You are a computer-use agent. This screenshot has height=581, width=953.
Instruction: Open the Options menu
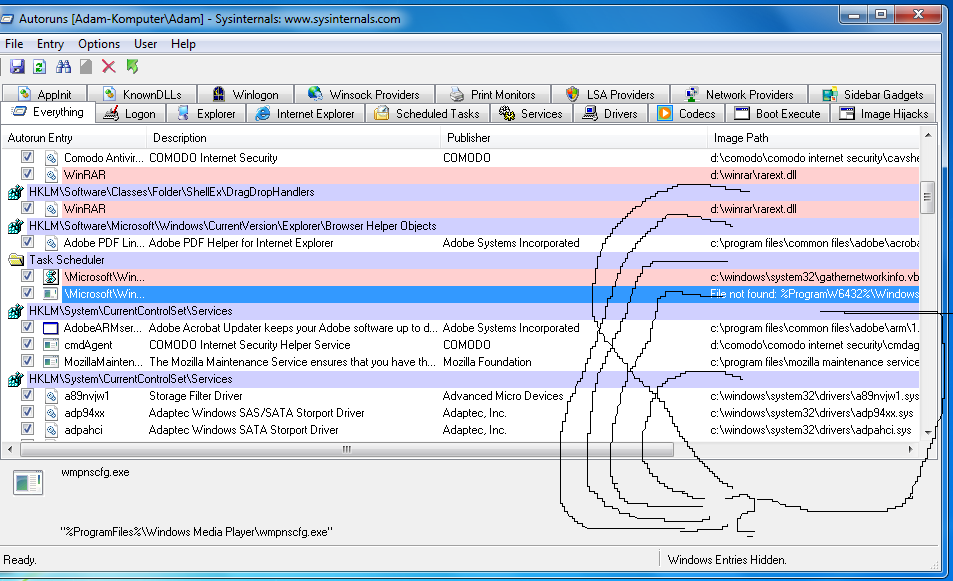99,44
